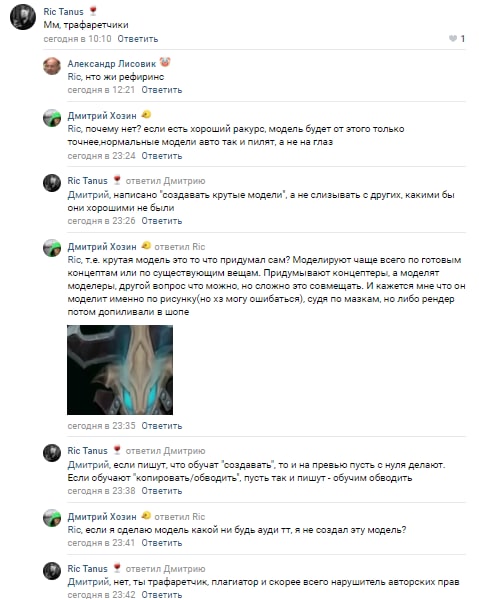
Task: Click Дмитрий Хозин's avatar on the 23:24 comment
Action: point(52,118)
